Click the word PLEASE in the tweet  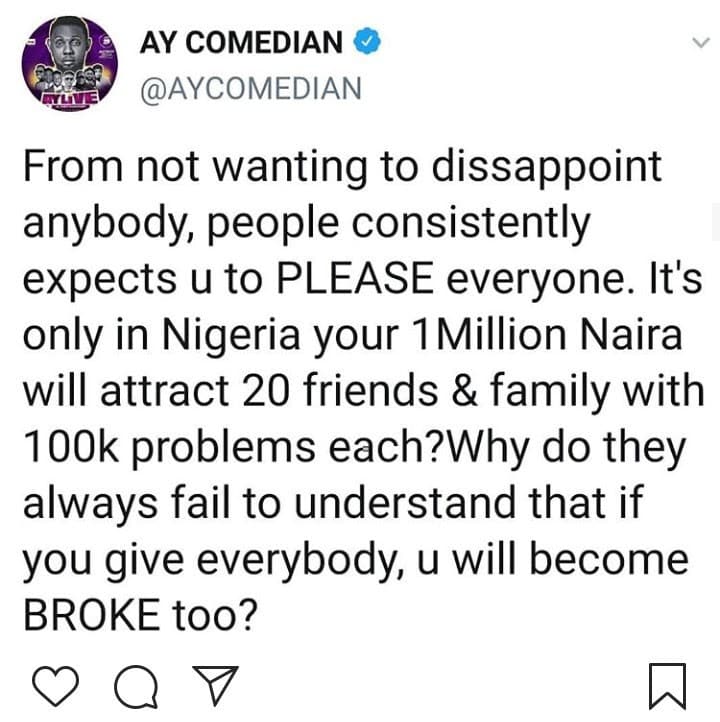[355, 279]
